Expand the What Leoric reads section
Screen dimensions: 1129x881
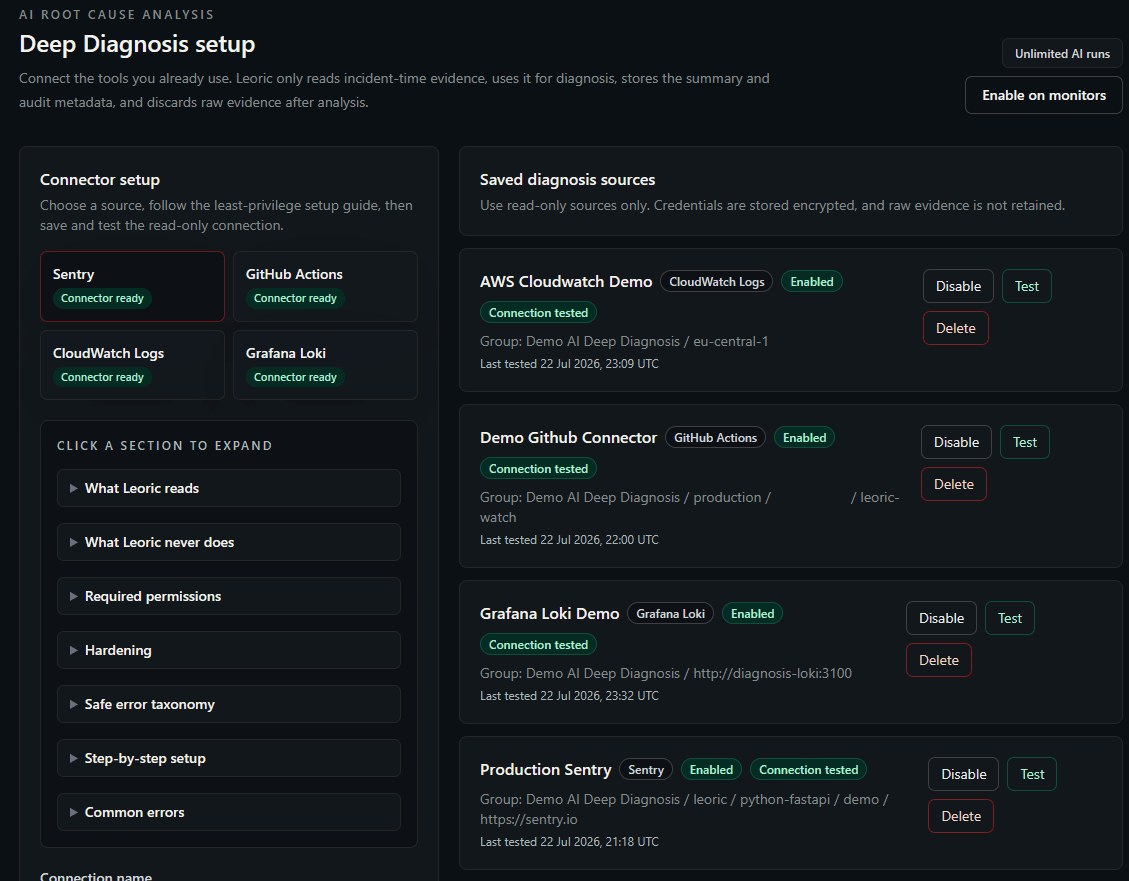229,488
